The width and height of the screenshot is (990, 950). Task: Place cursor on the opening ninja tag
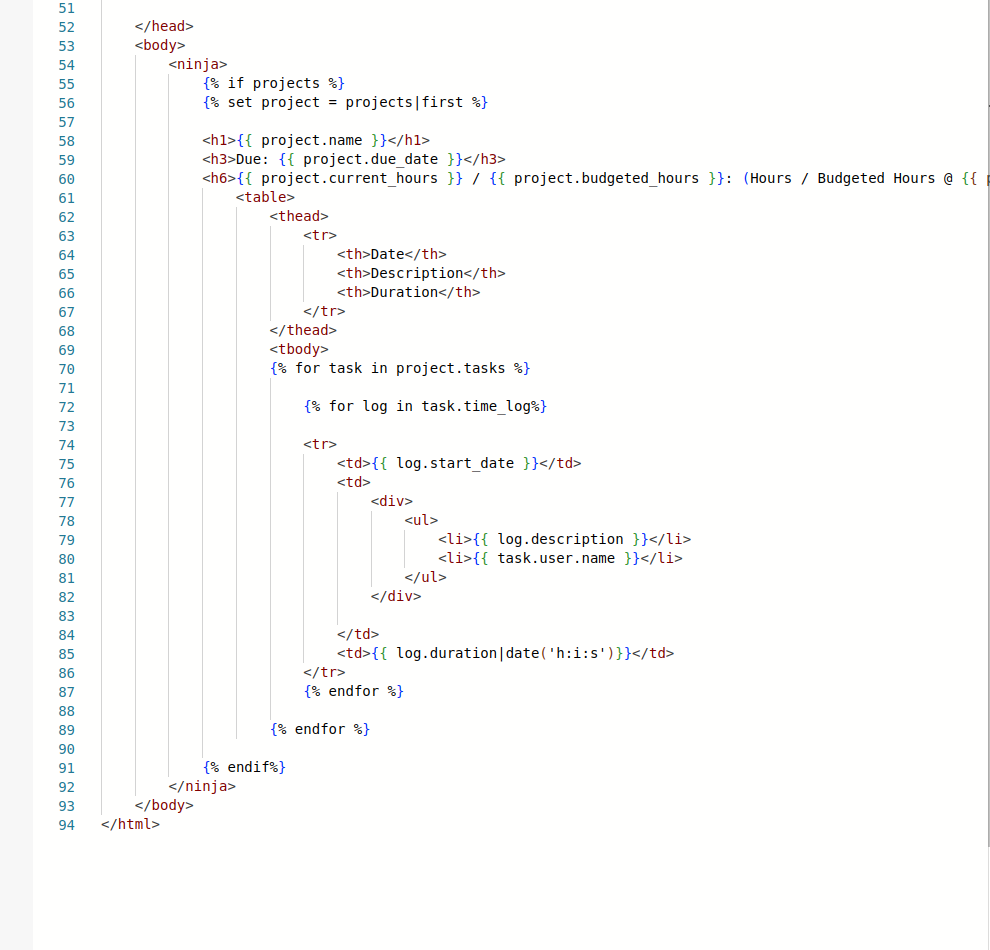(x=197, y=64)
